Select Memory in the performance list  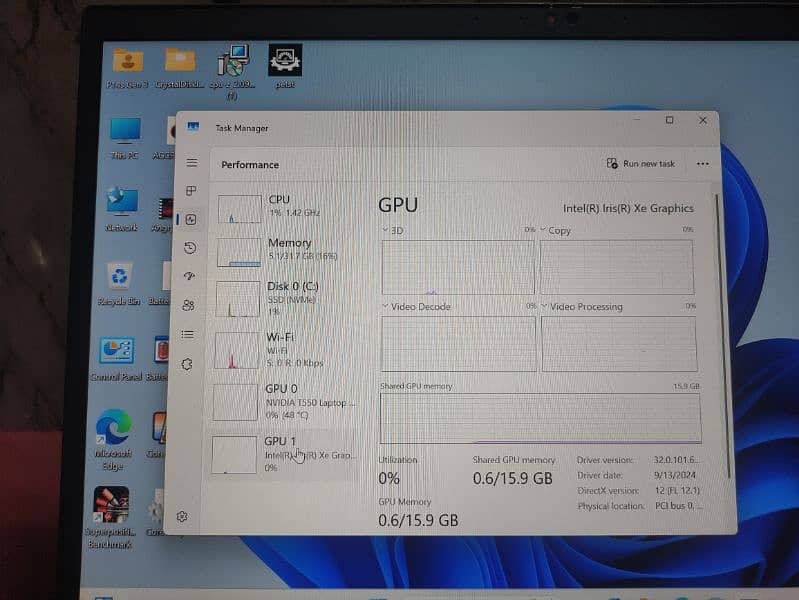tap(288, 250)
